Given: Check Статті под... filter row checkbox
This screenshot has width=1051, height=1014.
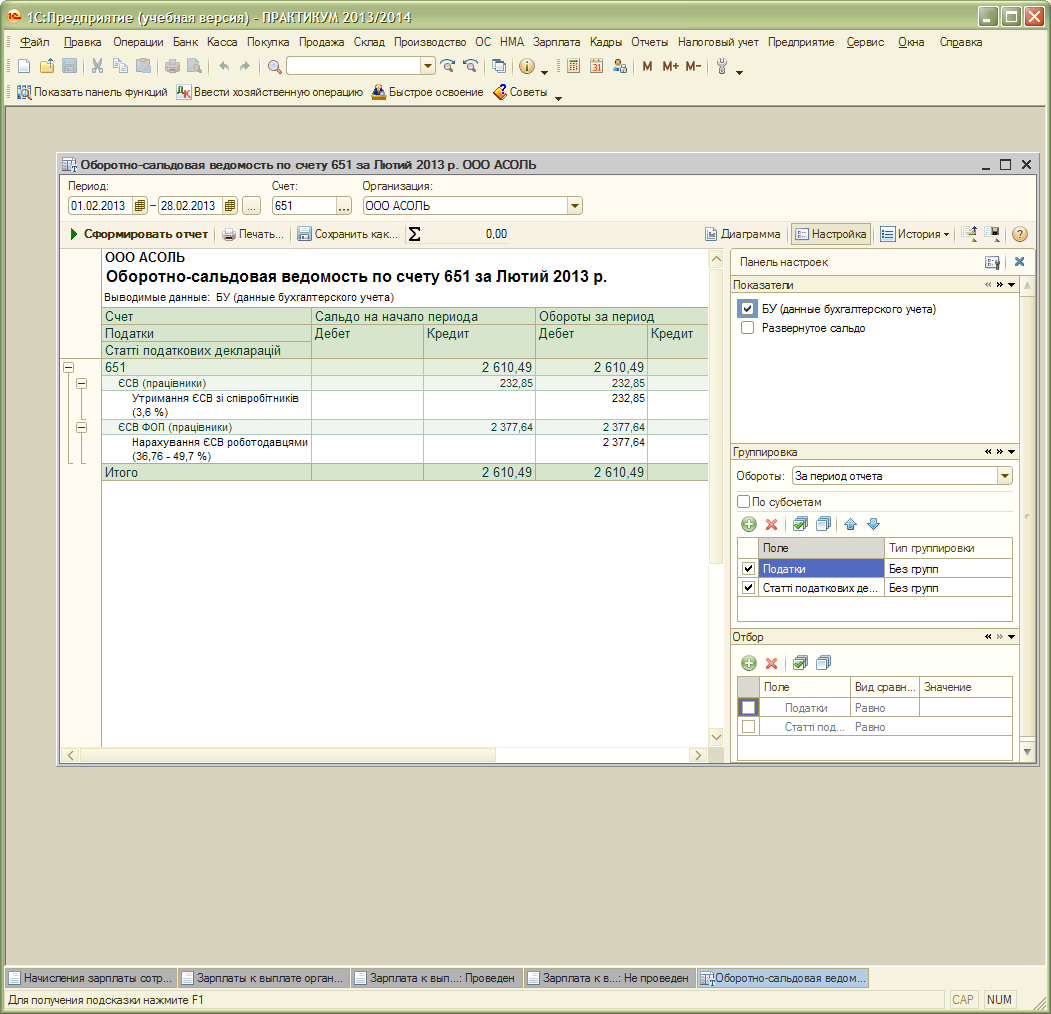Looking at the screenshot, I should (749, 726).
